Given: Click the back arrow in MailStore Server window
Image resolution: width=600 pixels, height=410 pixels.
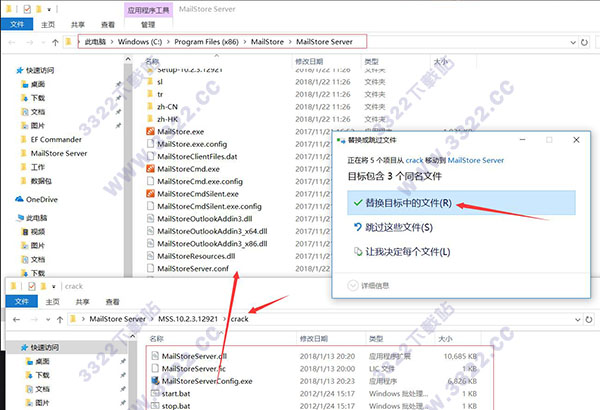Looking at the screenshot, I should [x=12, y=42].
